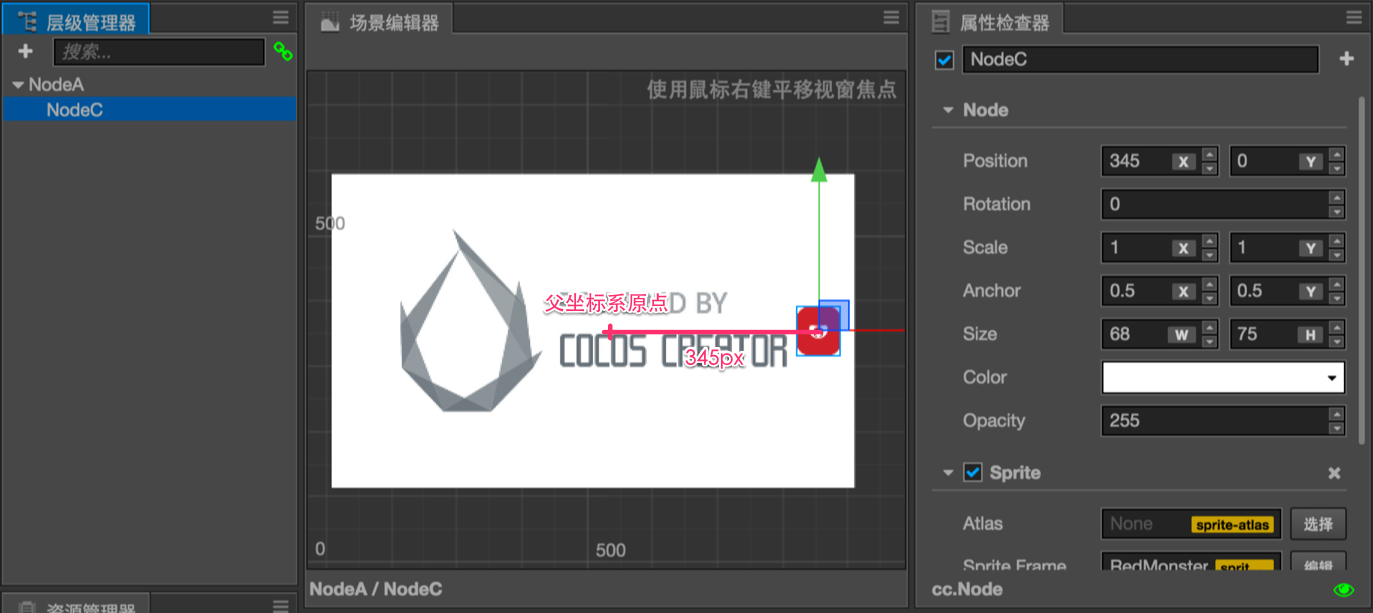Select the 资源管理器 tab
The width and height of the screenshot is (1373, 613).
pos(77,605)
